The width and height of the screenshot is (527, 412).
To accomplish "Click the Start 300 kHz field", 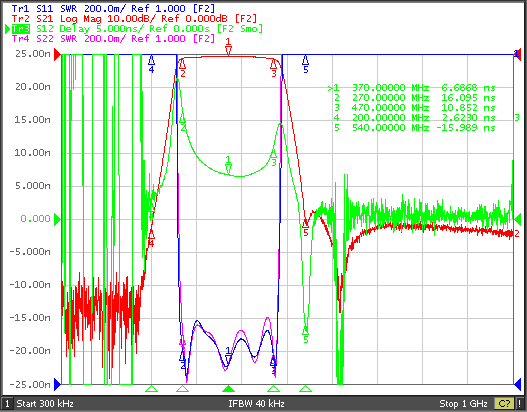I will (x=45, y=403).
